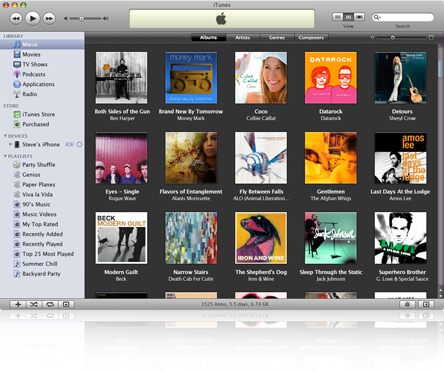Eject Steve's iPhone icon
The width and height of the screenshot is (444, 372).
(79, 145)
